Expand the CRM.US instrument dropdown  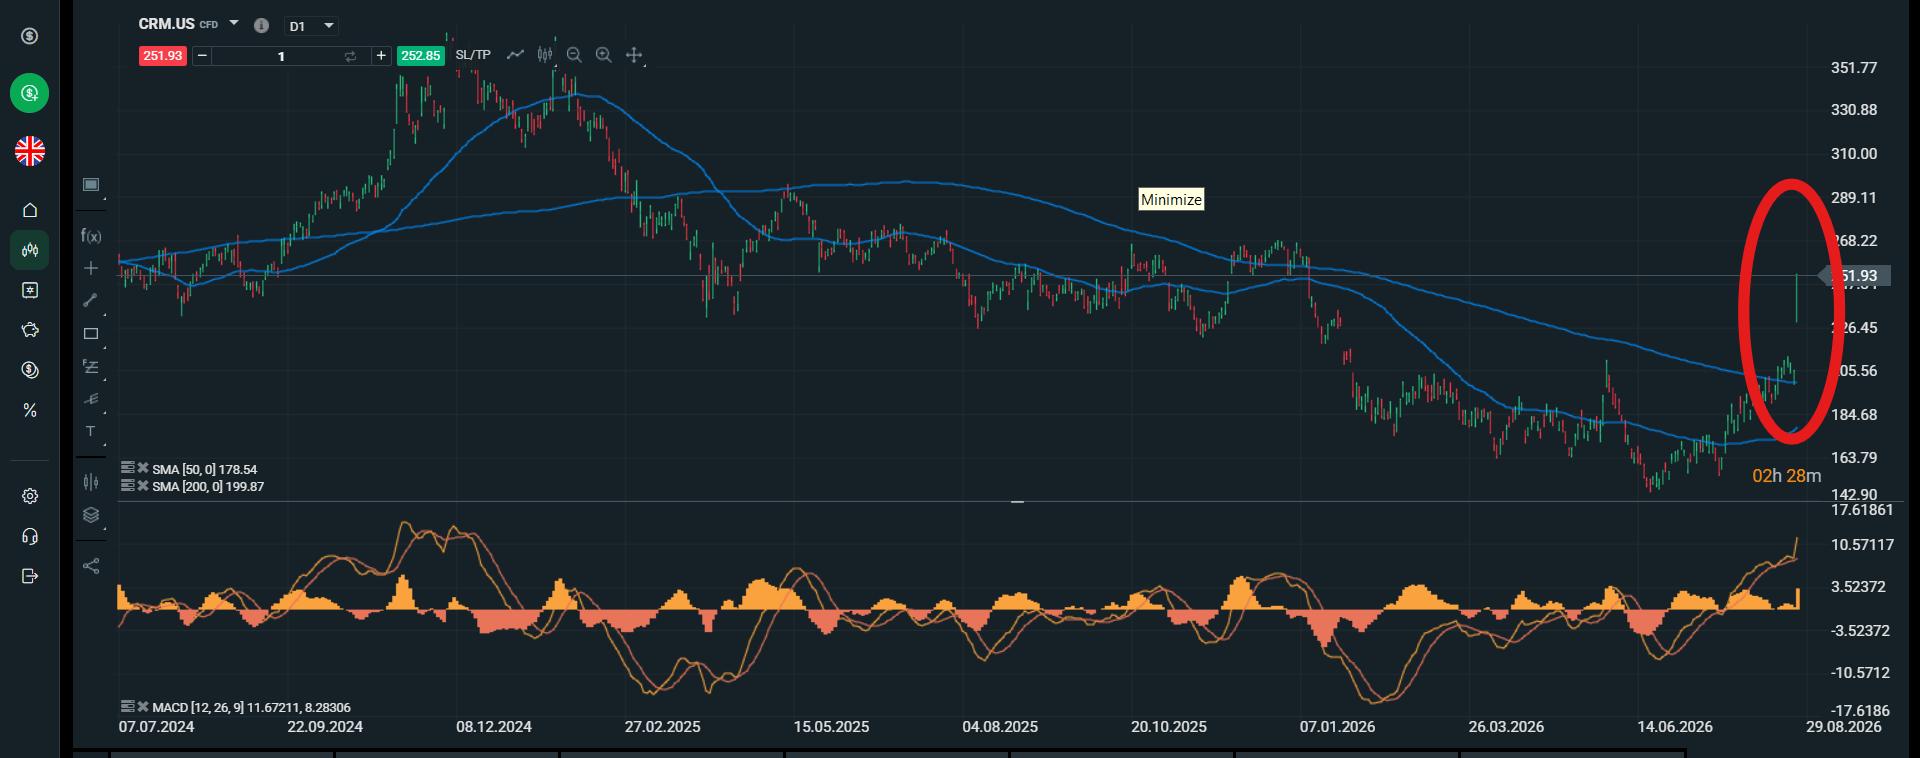point(234,23)
